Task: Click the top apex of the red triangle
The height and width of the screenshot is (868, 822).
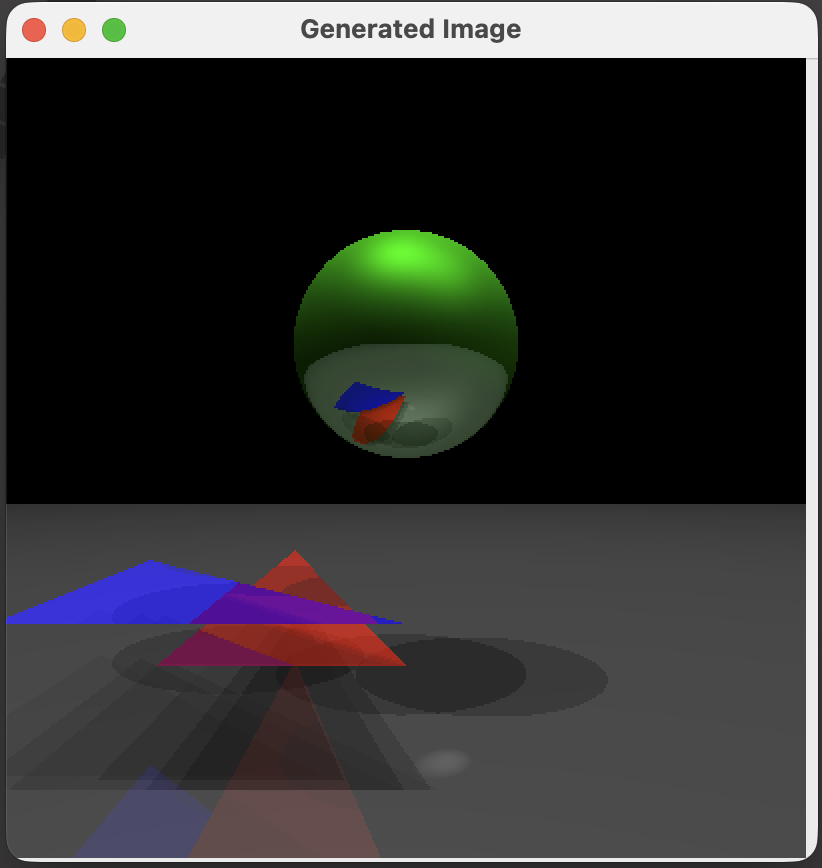Action: point(294,553)
